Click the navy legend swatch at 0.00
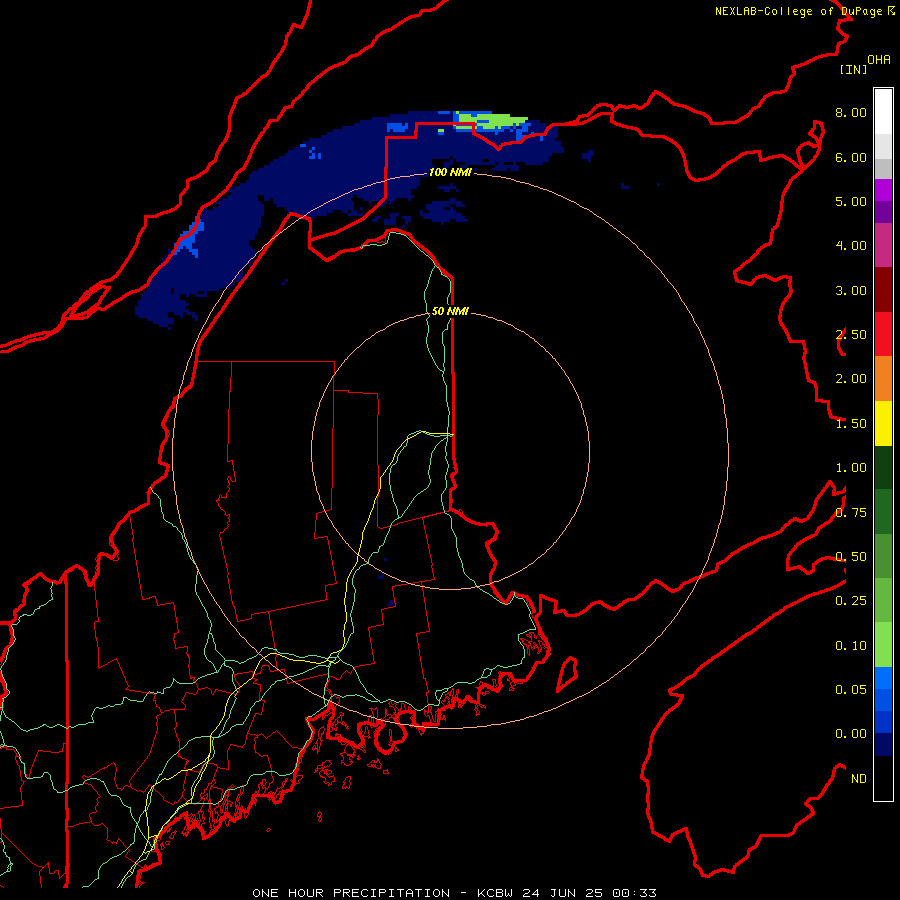The image size is (900, 900). click(883, 744)
